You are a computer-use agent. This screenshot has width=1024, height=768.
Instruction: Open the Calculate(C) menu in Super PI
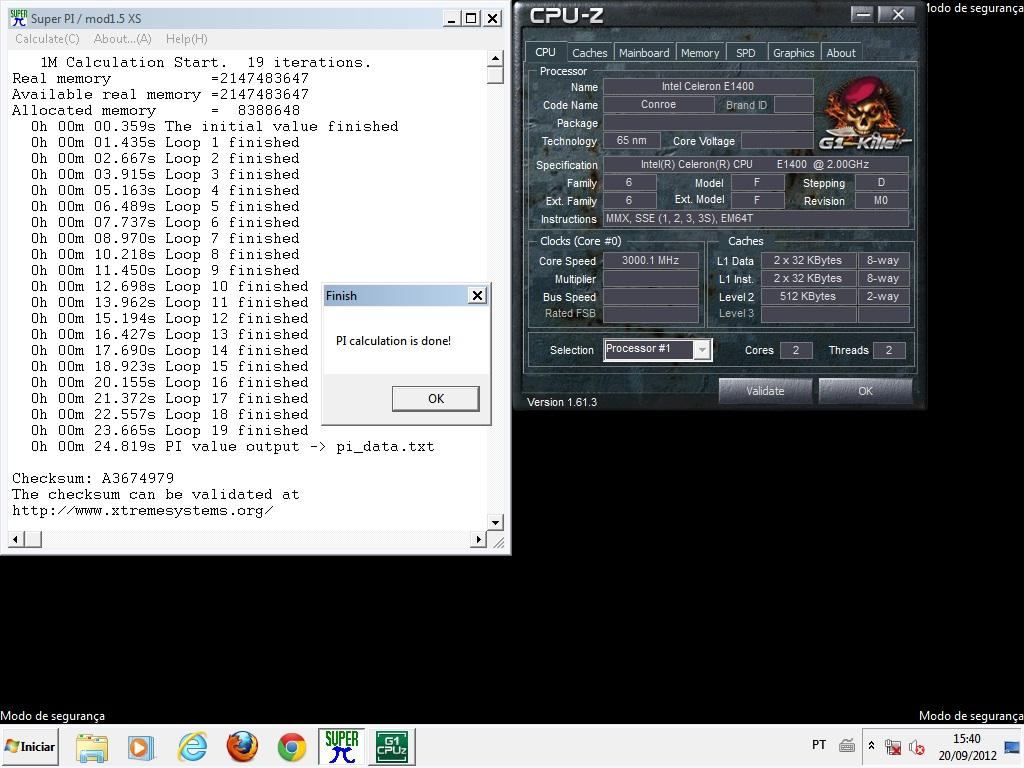click(47, 39)
